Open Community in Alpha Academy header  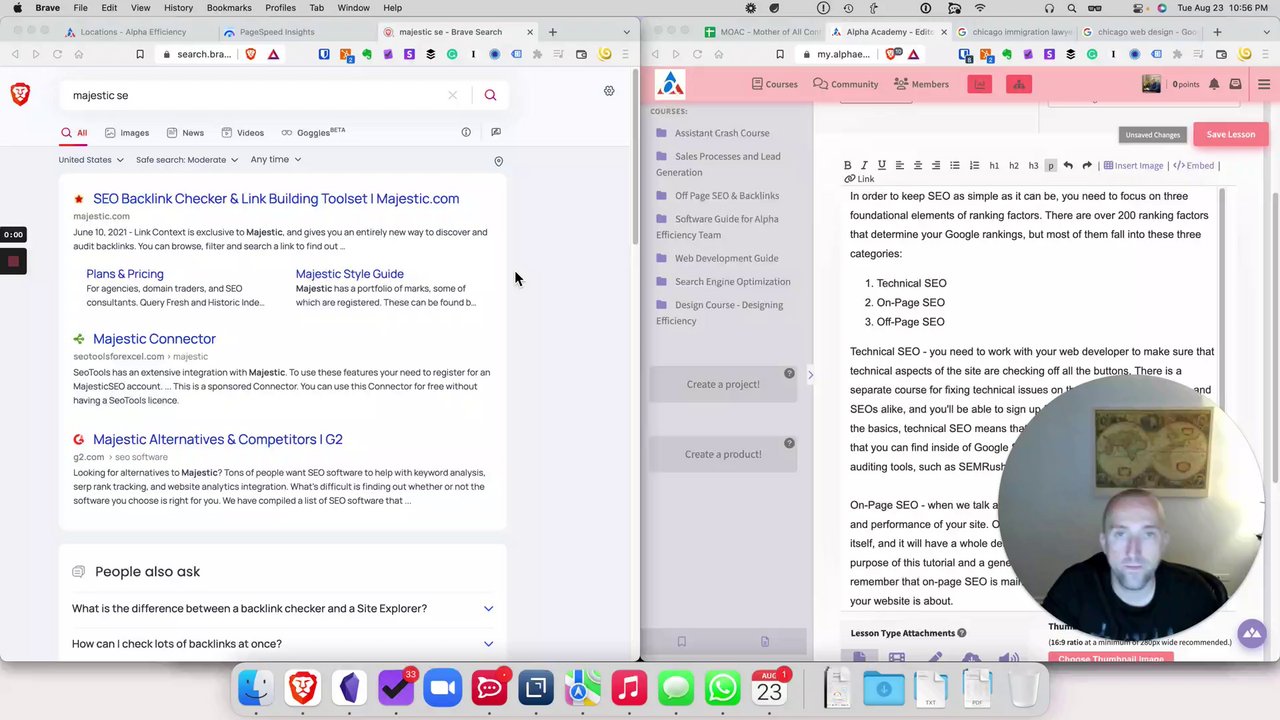pos(846,84)
